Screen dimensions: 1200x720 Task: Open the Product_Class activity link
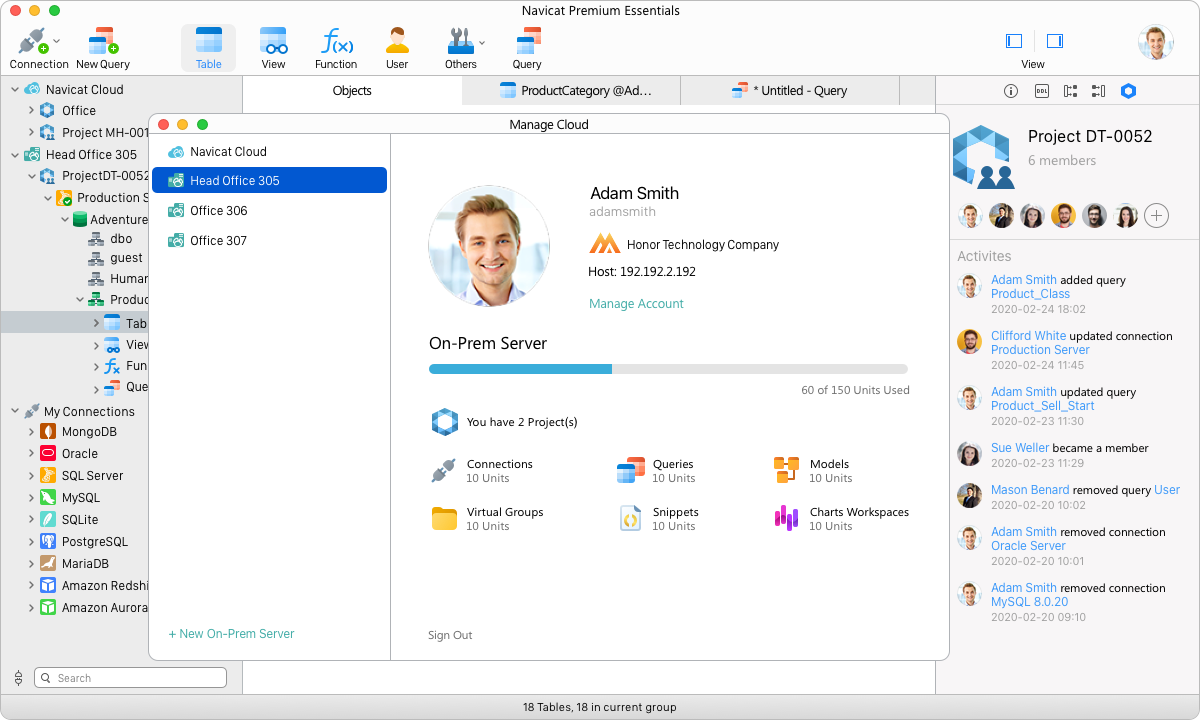[x=1030, y=294]
